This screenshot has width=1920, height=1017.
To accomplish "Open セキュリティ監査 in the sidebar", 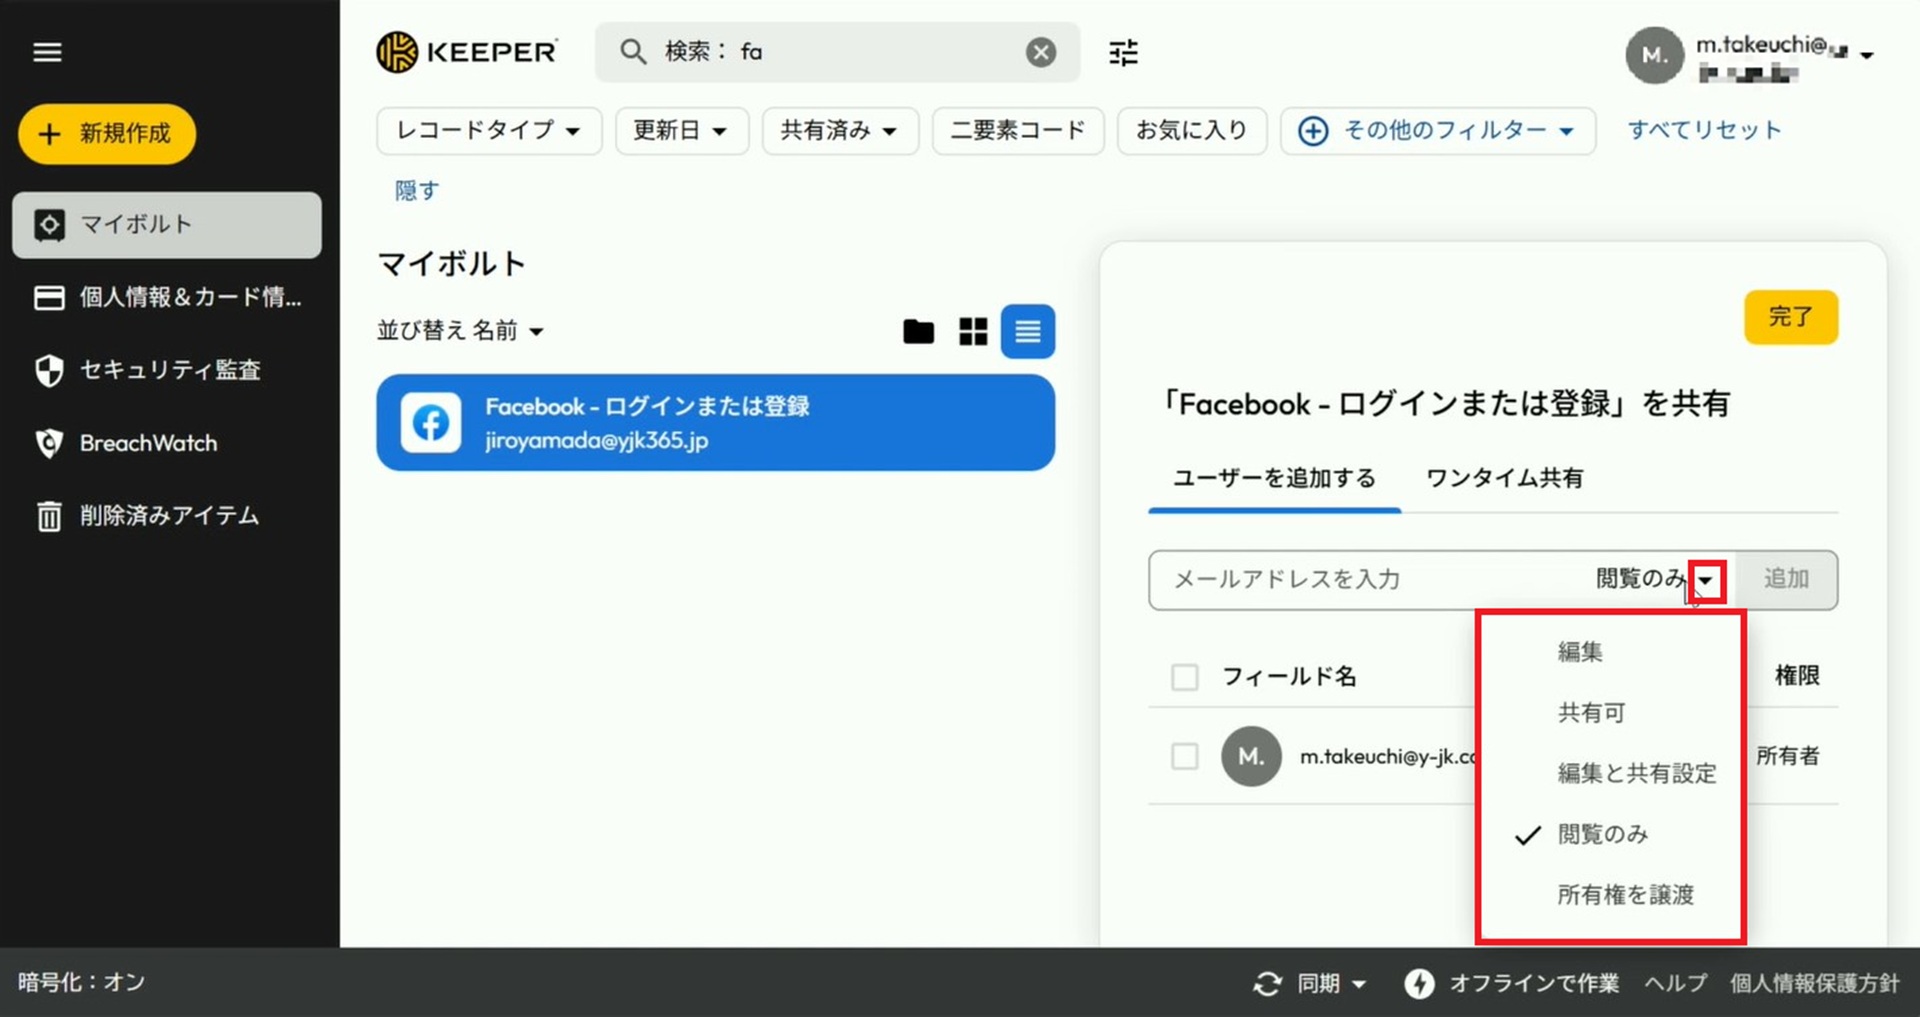I will 168,370.
